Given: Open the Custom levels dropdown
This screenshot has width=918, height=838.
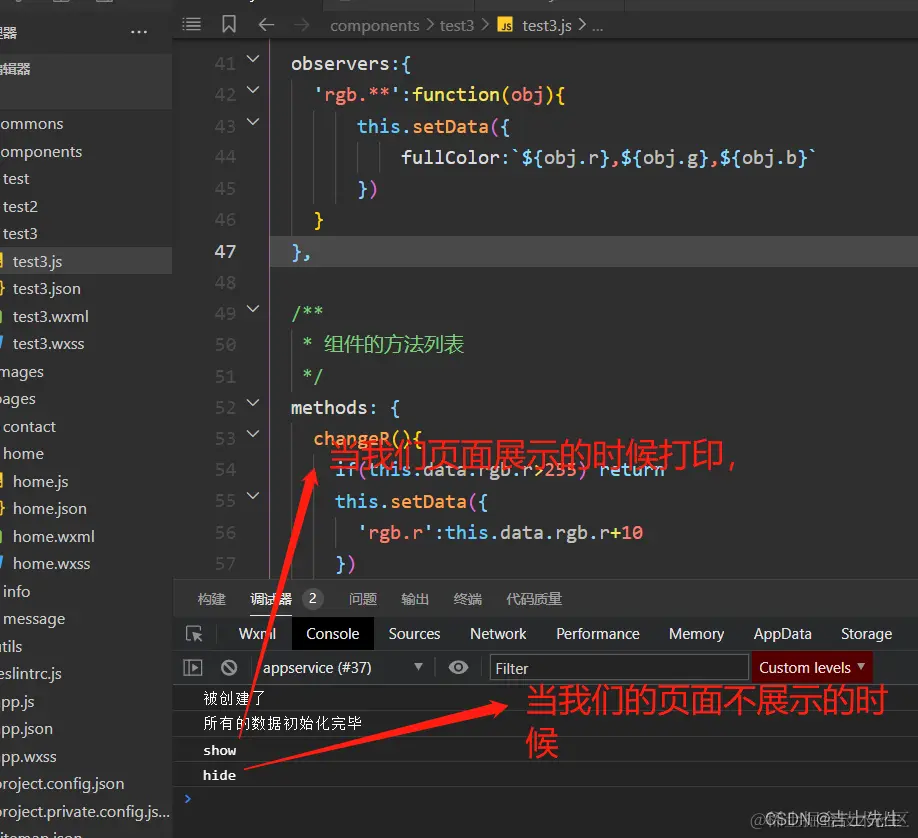Looking at the screenshot, I should click(812, 668).
